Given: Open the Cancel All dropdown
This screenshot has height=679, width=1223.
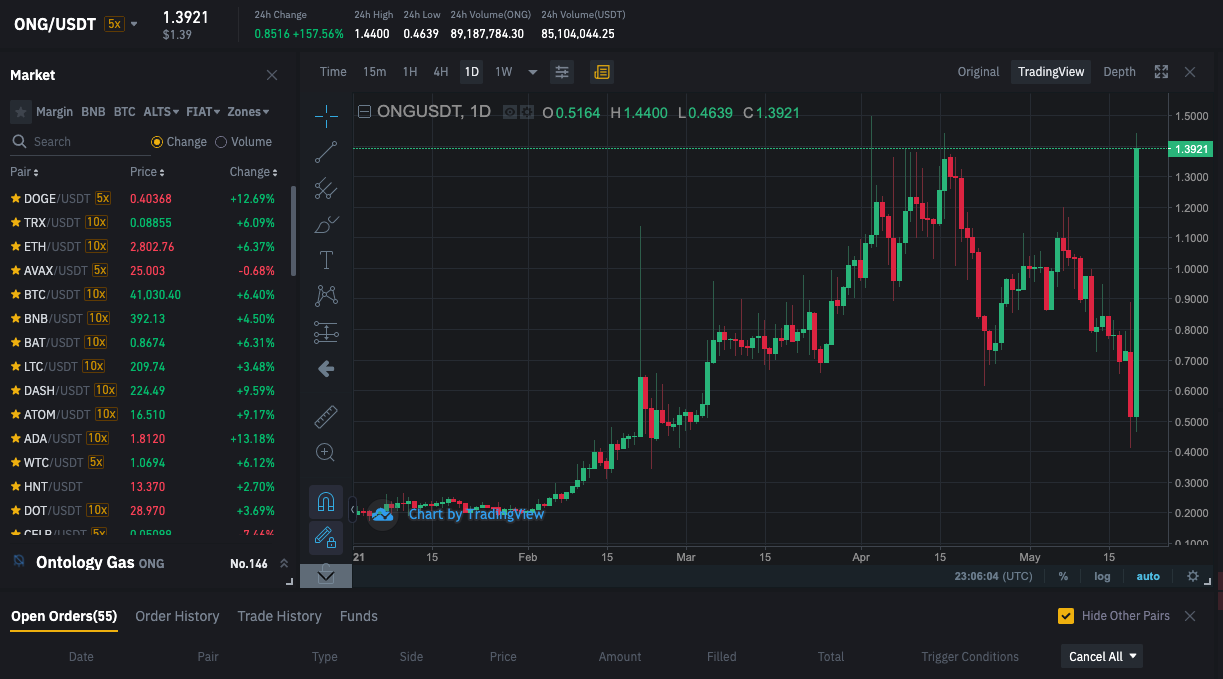Looking at the screenshot, I should point(1102,656).
